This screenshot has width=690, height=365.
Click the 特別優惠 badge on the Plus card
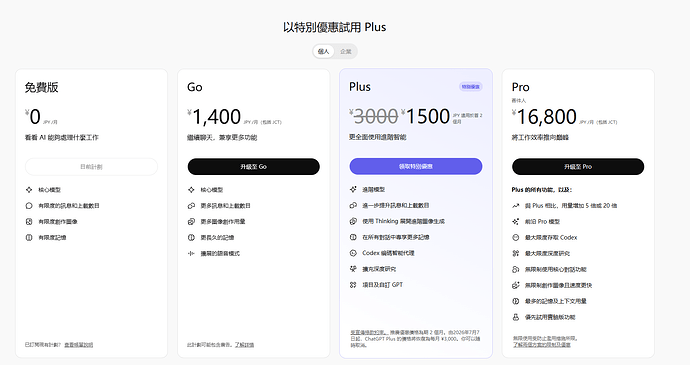470,87
